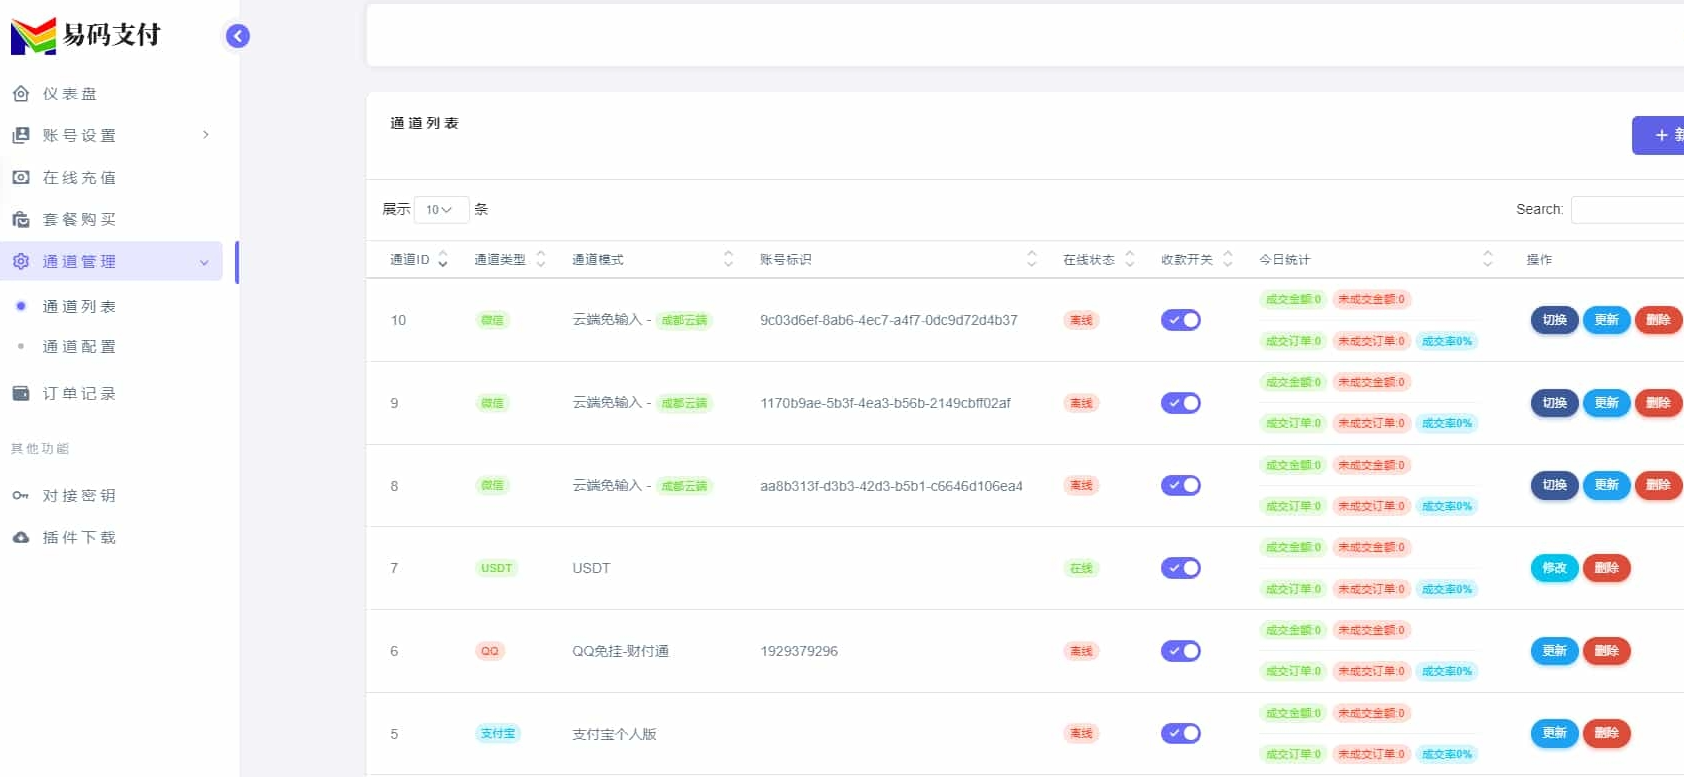Sort by 通道类型 column arrows
Image resolution: width=1684 pixels, height=777 pixels.
pos(541,259)
